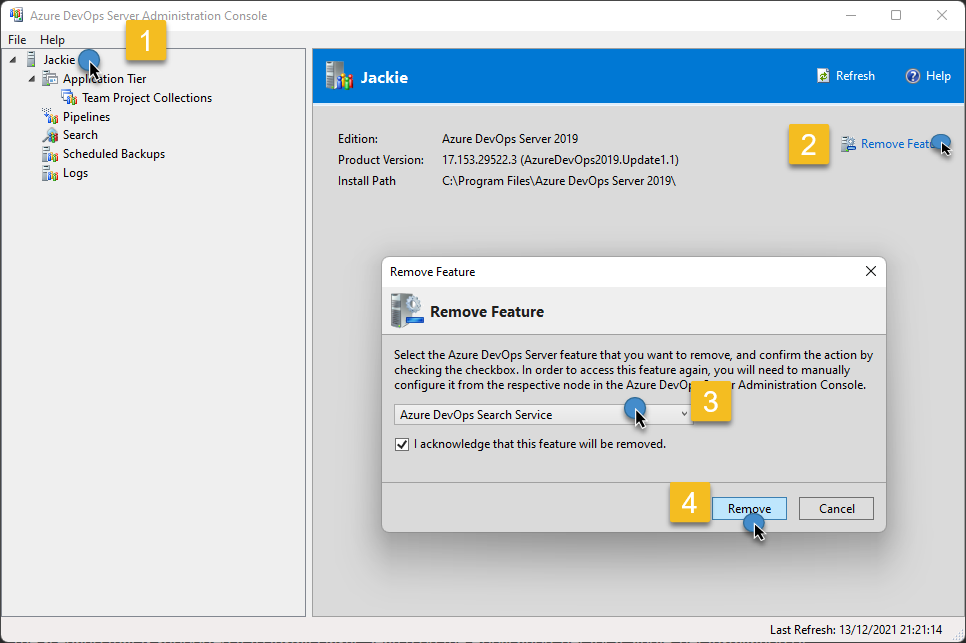Collapse the Application Tier tree node
The image size is (966, 643).
coord(32,79)
